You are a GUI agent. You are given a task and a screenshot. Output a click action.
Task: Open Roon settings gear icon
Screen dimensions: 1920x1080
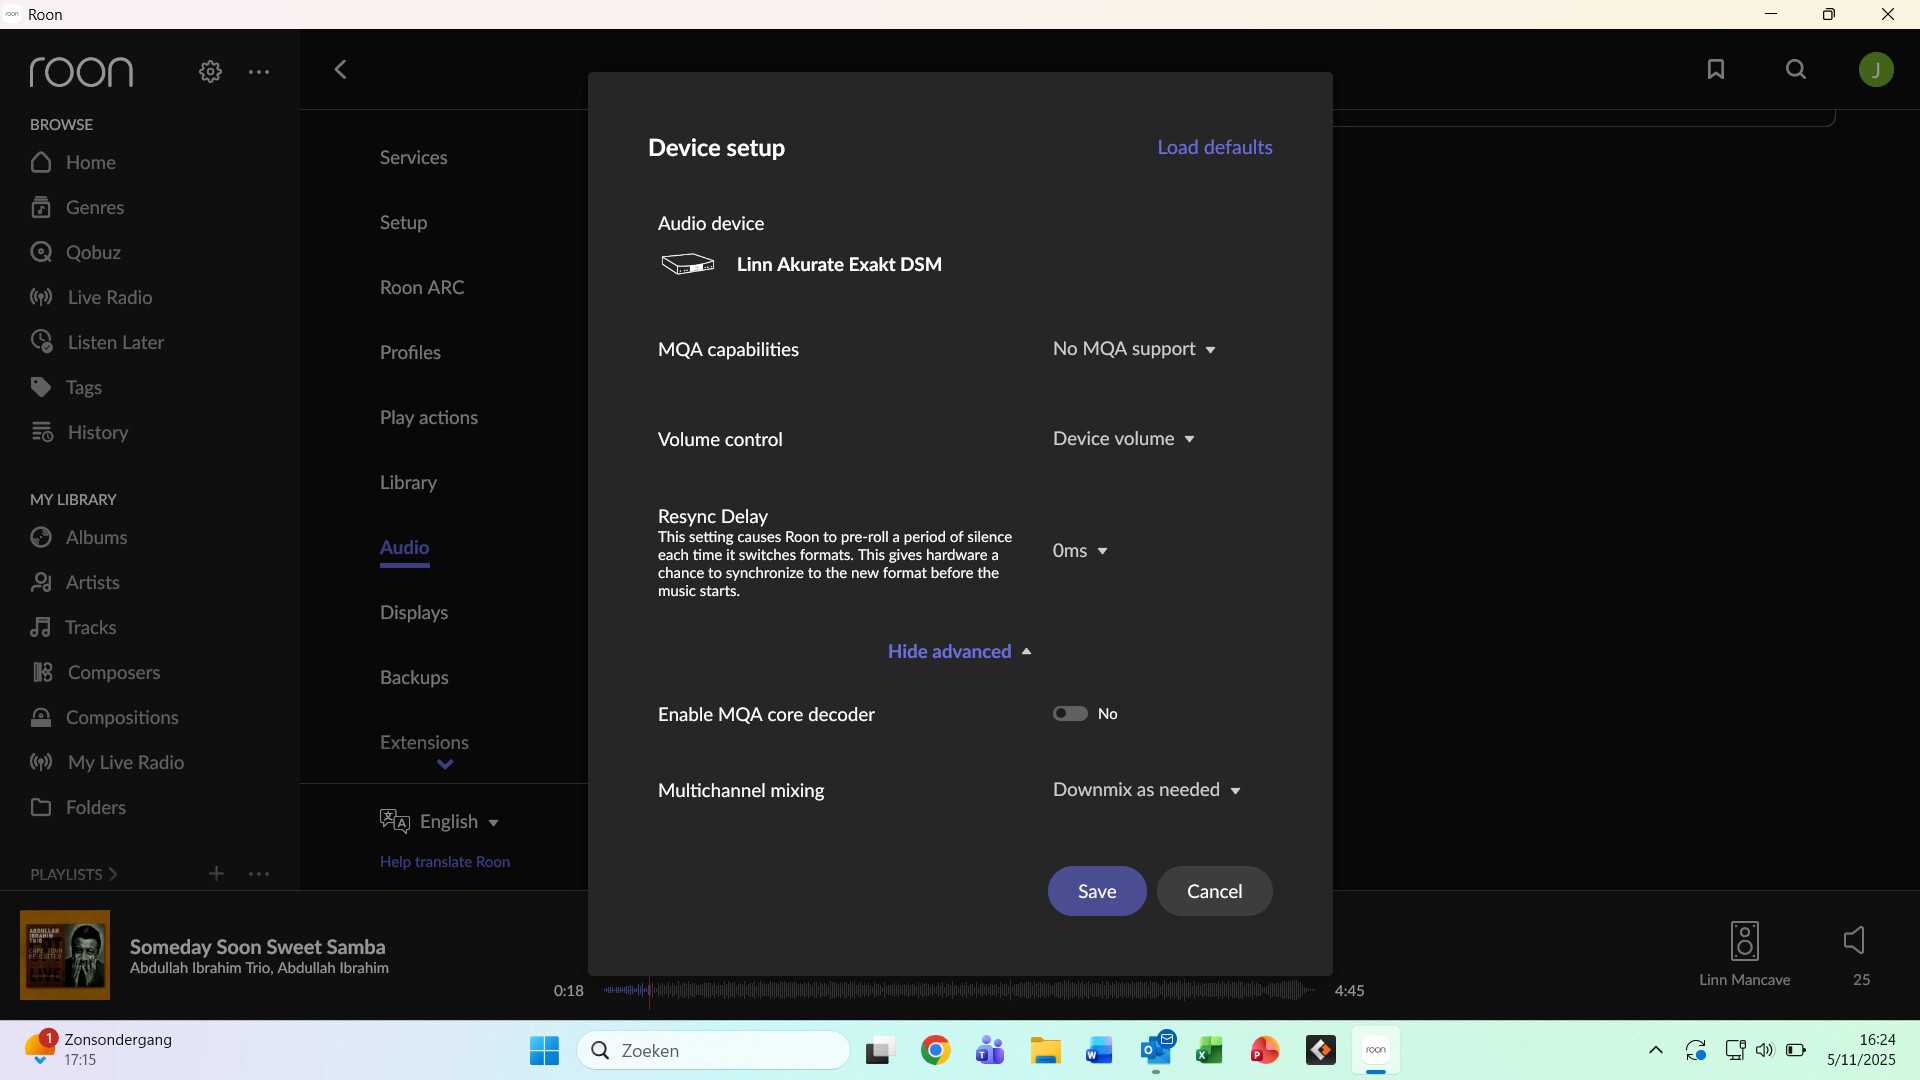[210, 72]
